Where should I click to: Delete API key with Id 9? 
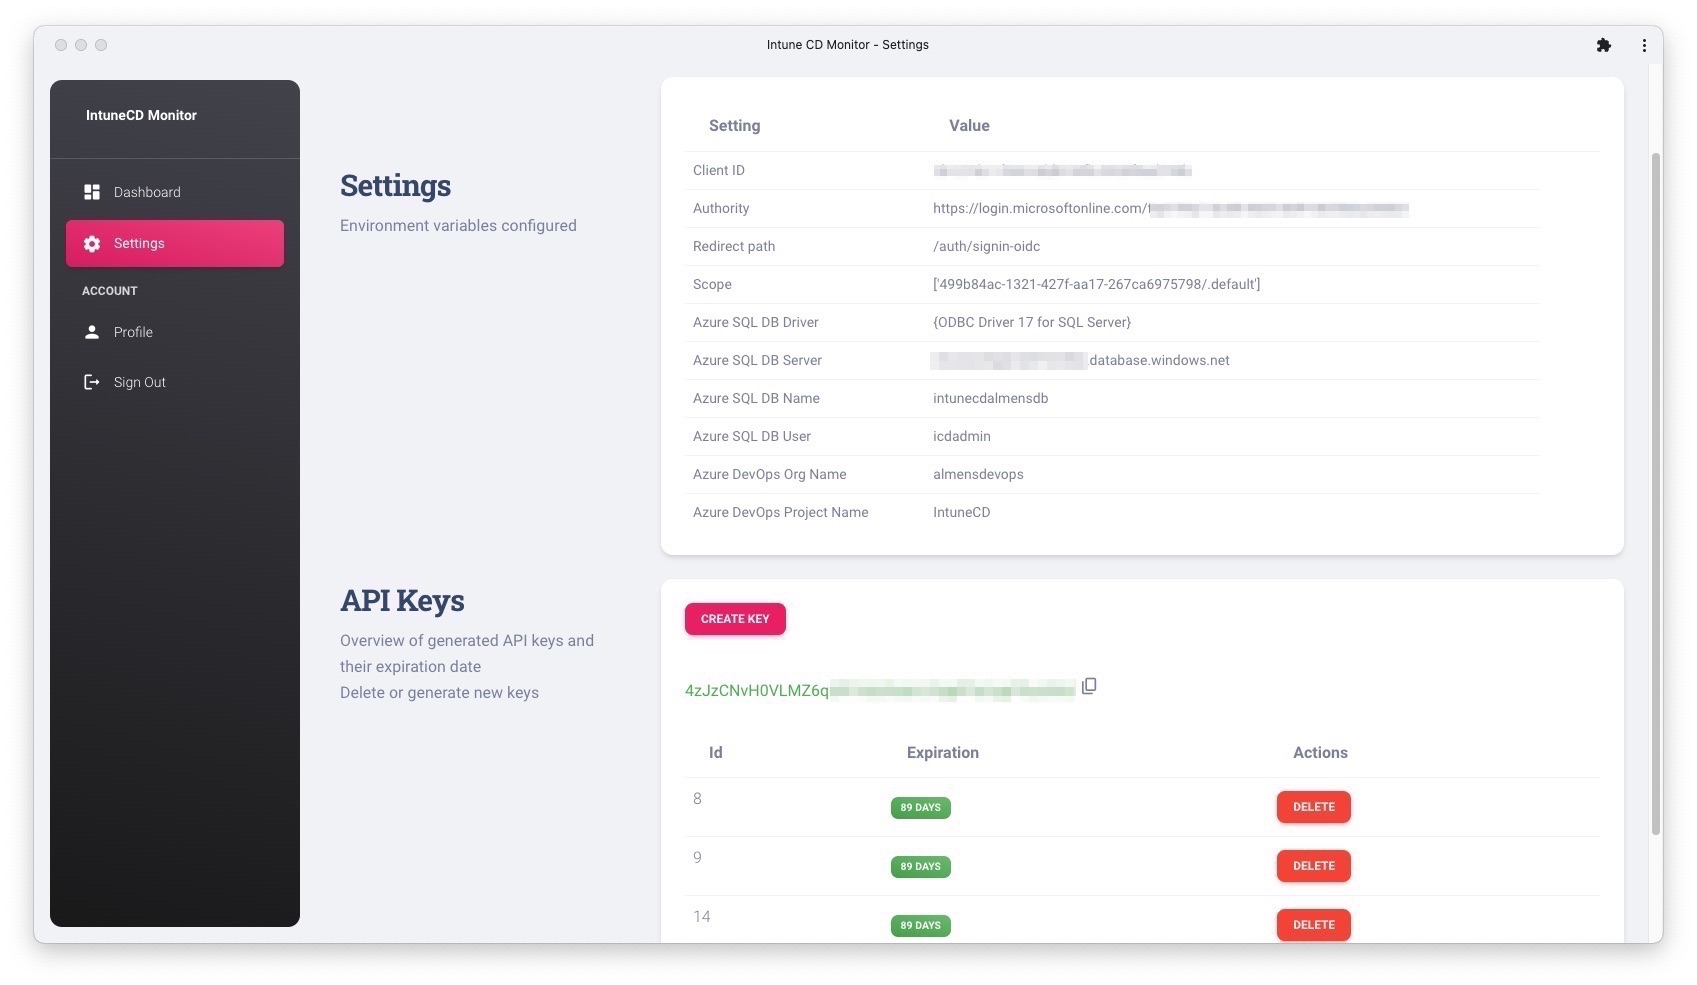(1313, 866)
